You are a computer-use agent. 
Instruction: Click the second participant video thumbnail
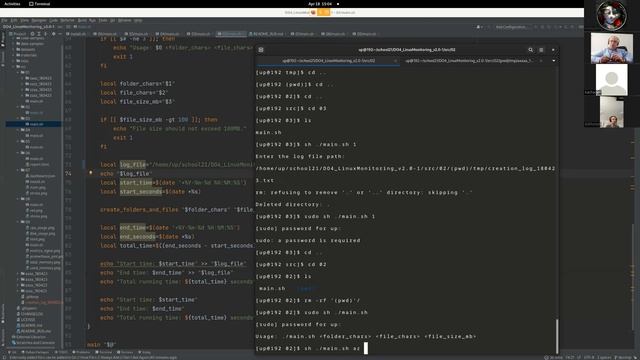point(611,48)
